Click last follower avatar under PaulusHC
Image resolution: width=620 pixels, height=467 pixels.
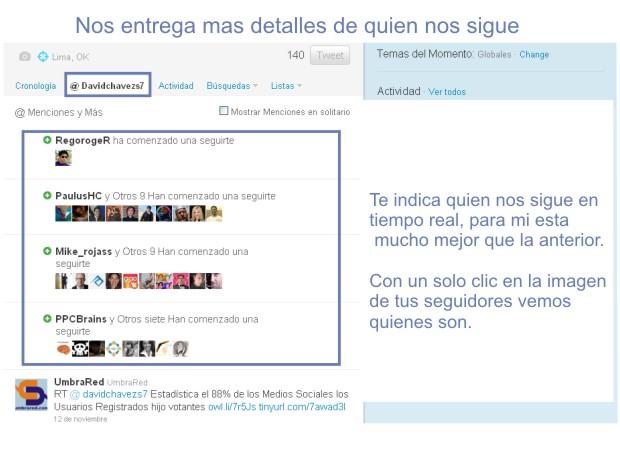click(x=214, y=214)
